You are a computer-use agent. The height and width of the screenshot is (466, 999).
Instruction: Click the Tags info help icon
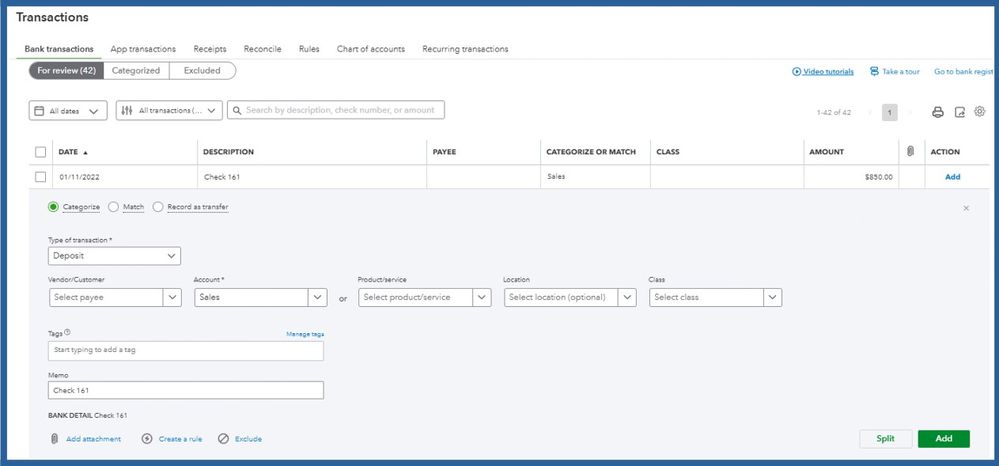pos(68,332)
